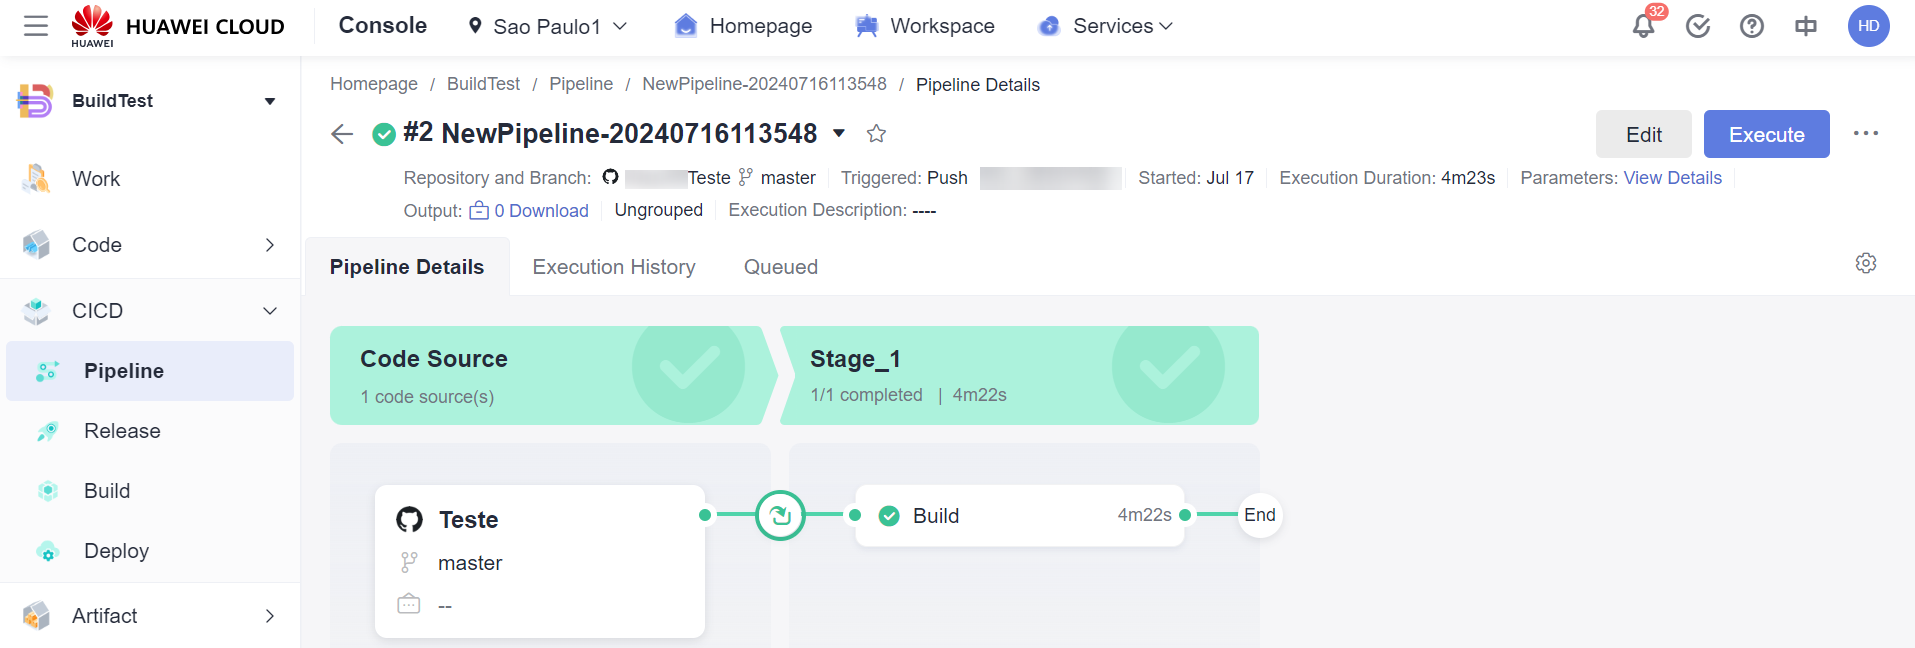
Task: Open the BuildTest project selector
Action: coord(150,101)
